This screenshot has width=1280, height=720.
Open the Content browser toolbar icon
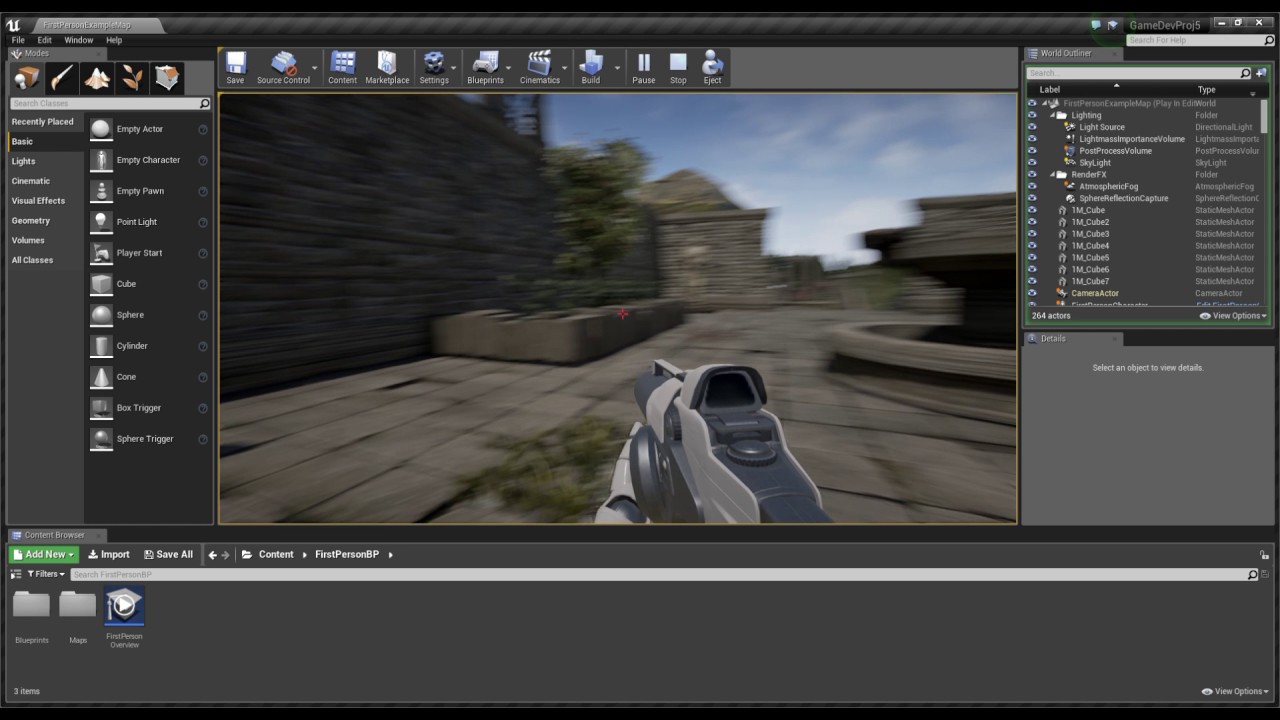pyautogui.click(x=342, y=67)
